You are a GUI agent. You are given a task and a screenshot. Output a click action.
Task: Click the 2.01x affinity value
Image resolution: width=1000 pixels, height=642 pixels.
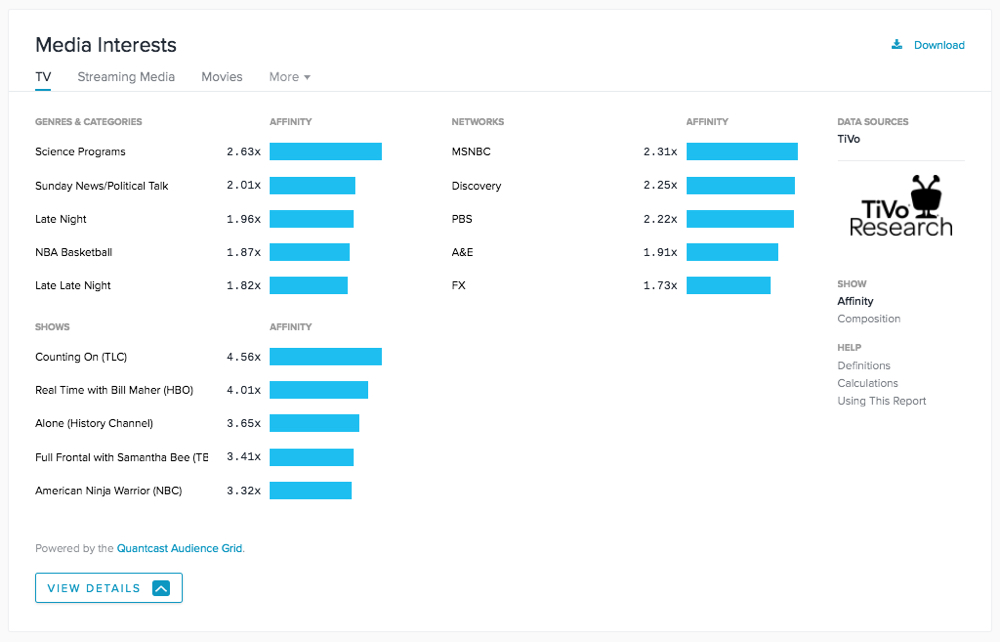[x=244, y=186]
